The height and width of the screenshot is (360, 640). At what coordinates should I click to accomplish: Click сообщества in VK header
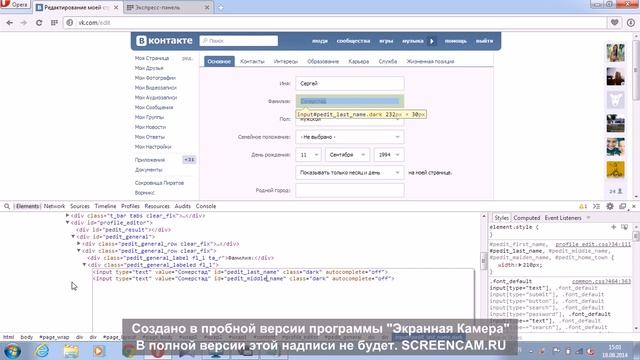353,41
